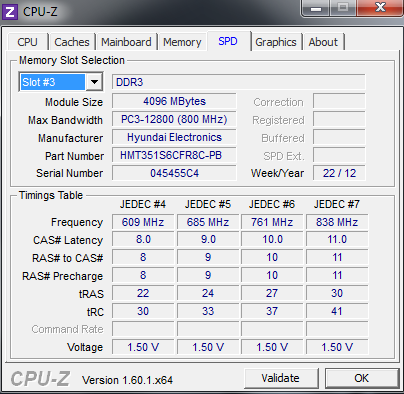Click the DDR3 memory type field
The height and width of the screenshot is (394, 404).
pos(239,82)
